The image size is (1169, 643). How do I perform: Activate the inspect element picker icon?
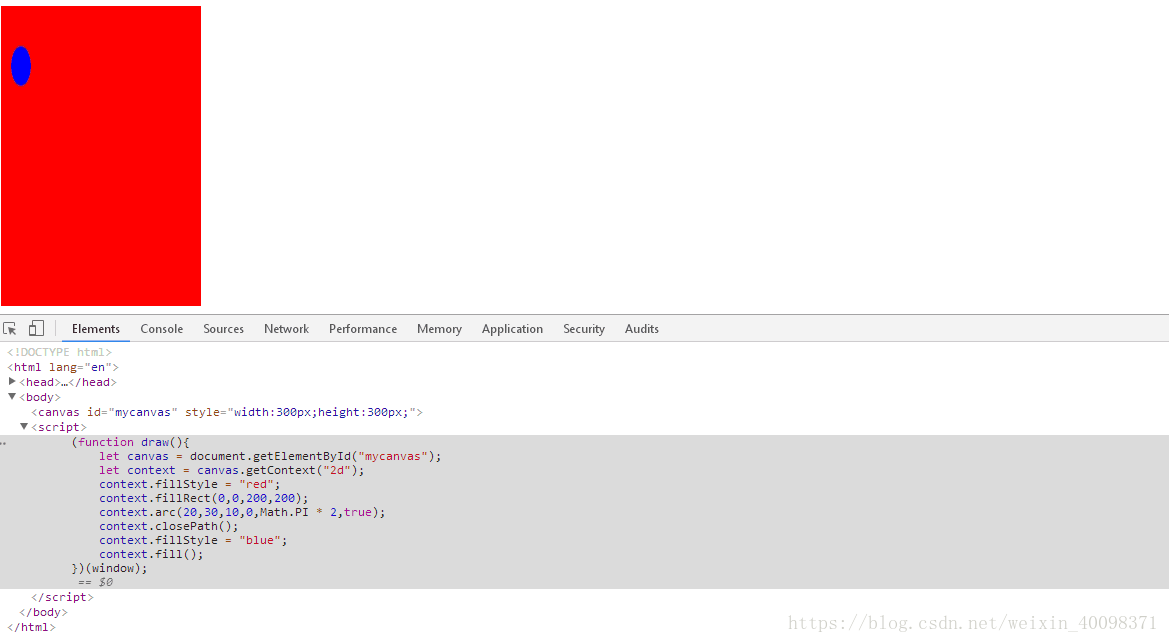[x=10, y=328]
